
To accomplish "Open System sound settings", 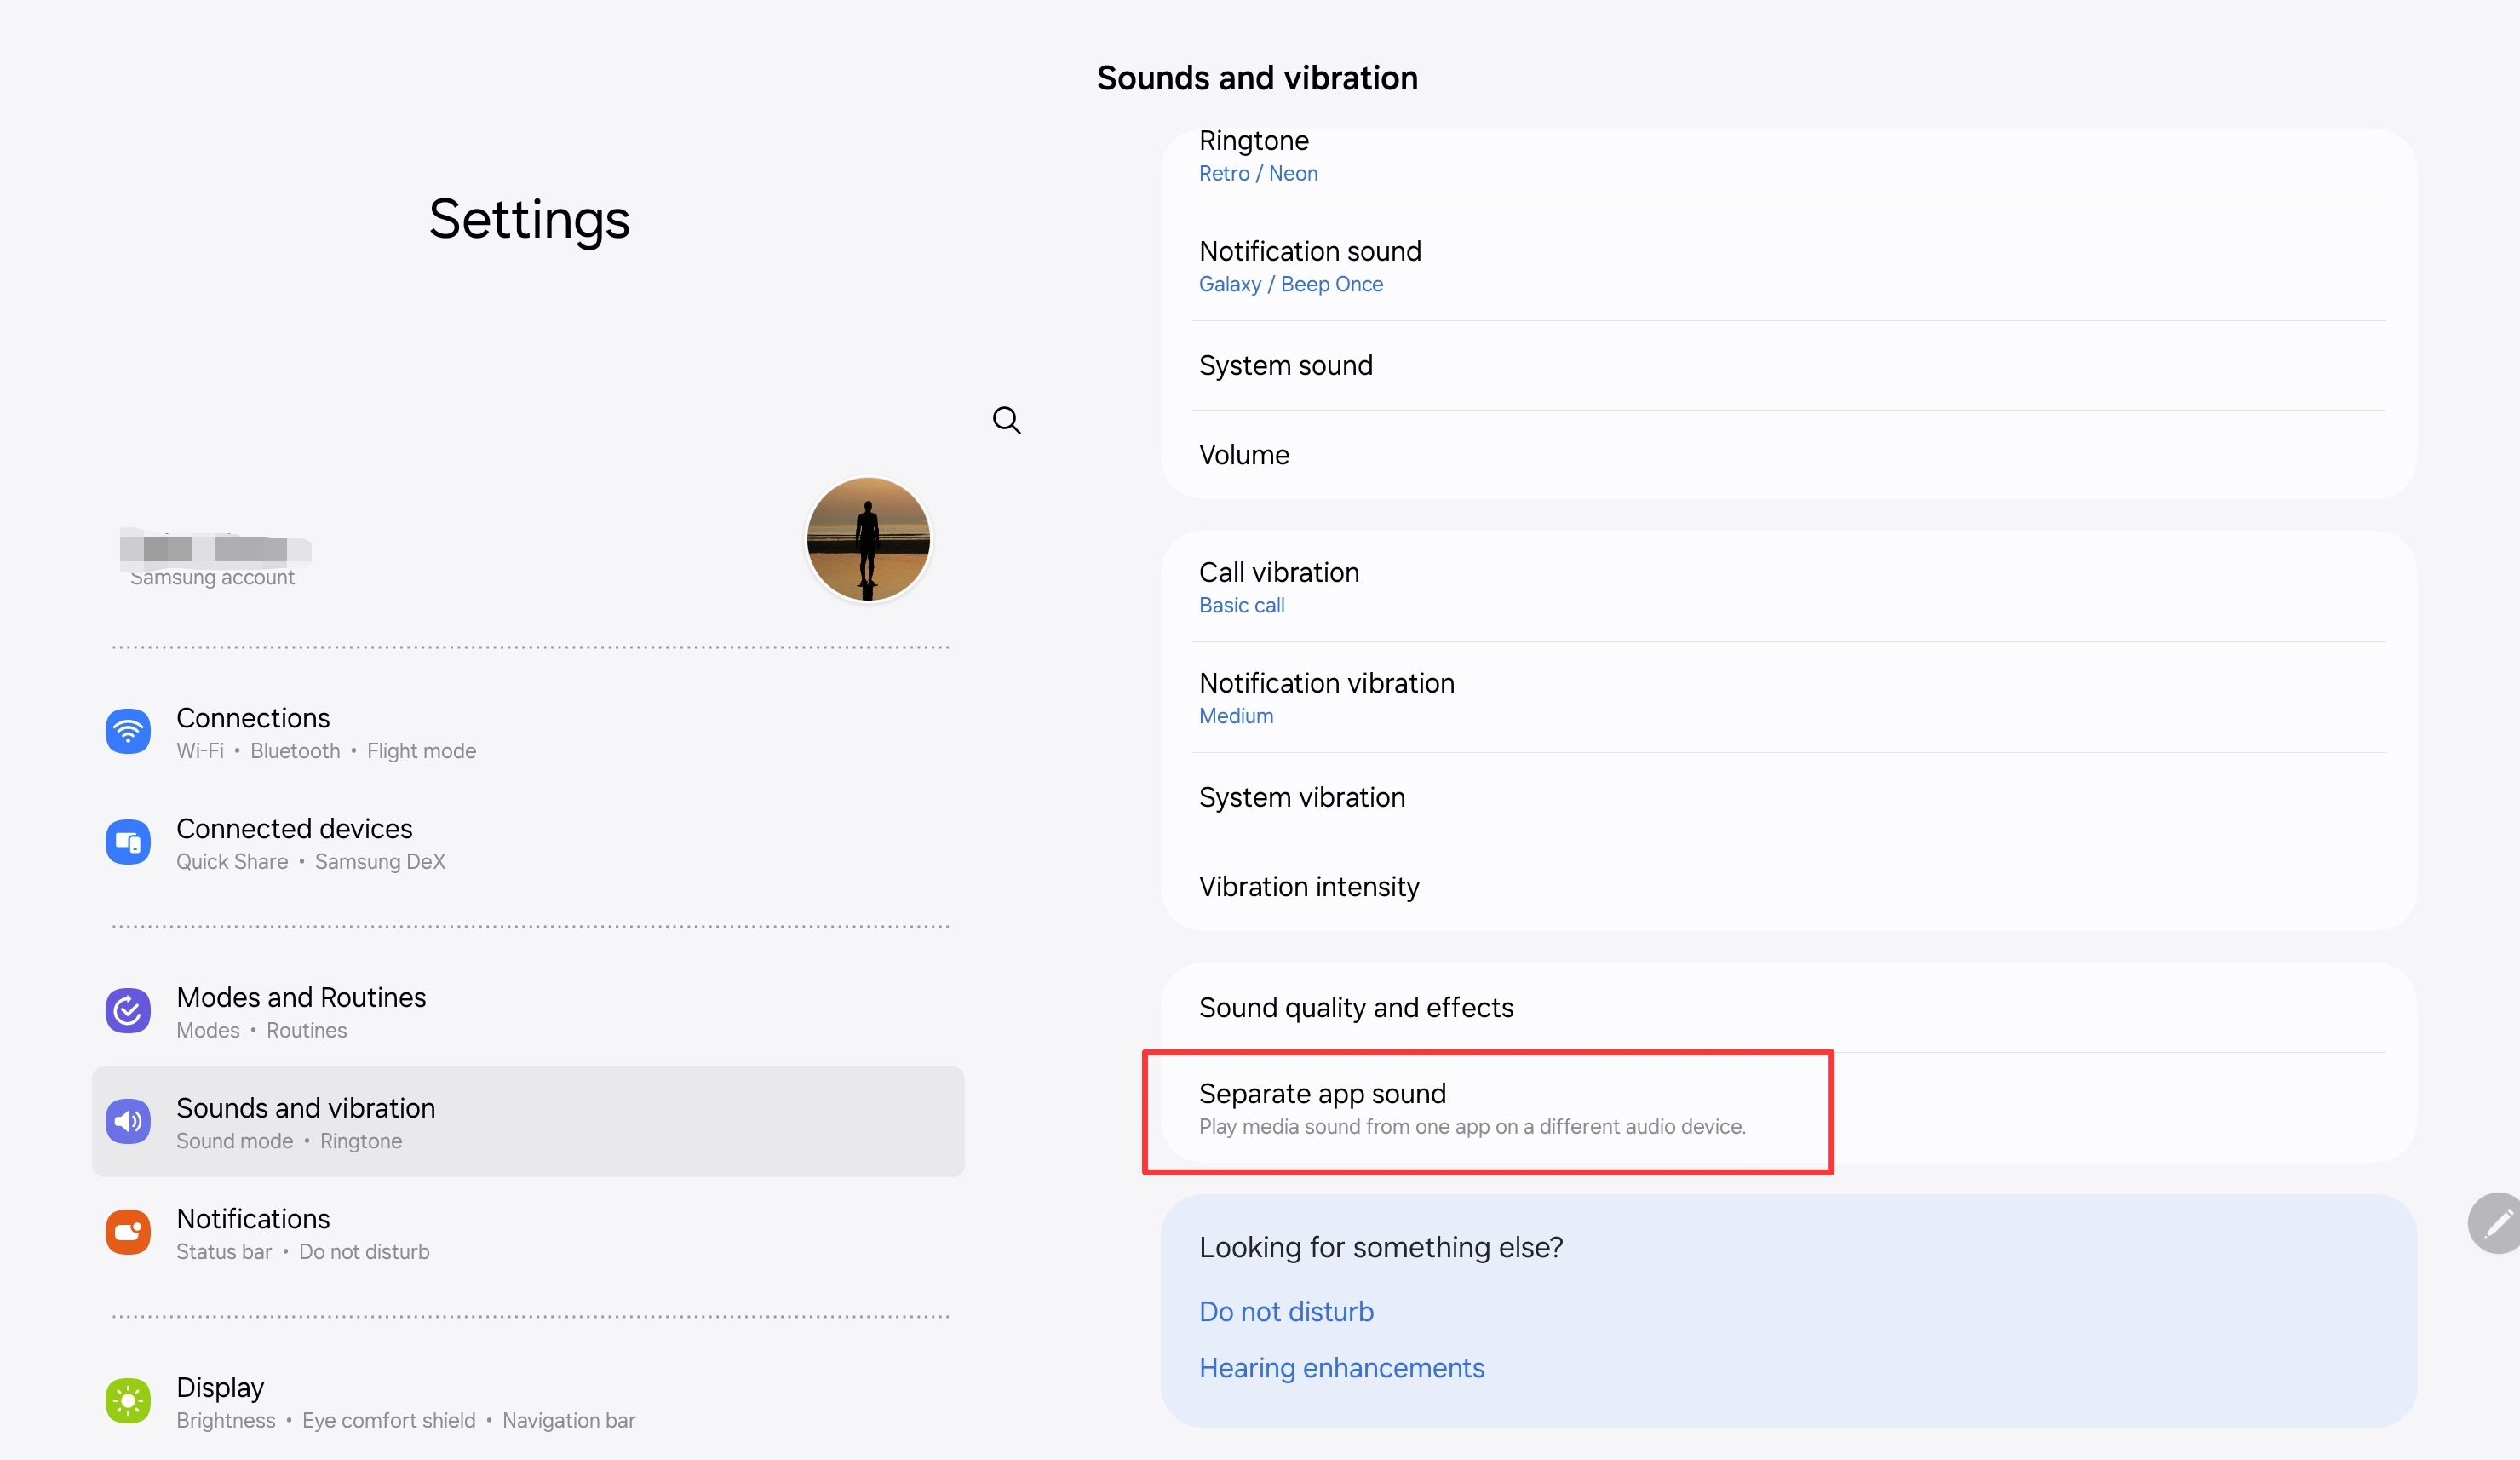I will pos(1285,365).
